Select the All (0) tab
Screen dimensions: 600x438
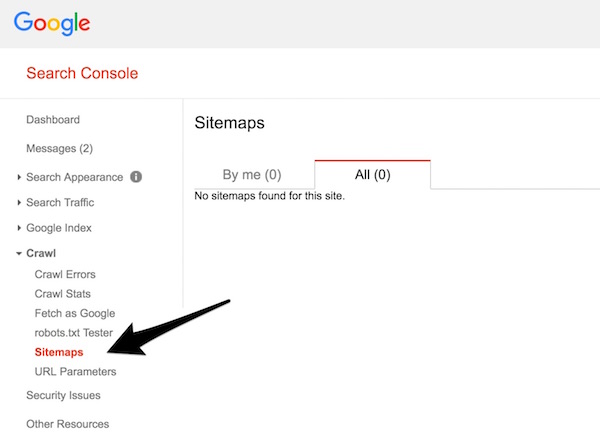pyautogui.click(x=373, y=175)
